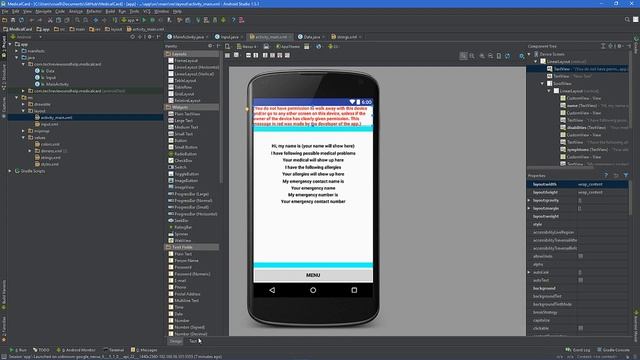Expand the mipmap folder in project tree

pos(23,131)
